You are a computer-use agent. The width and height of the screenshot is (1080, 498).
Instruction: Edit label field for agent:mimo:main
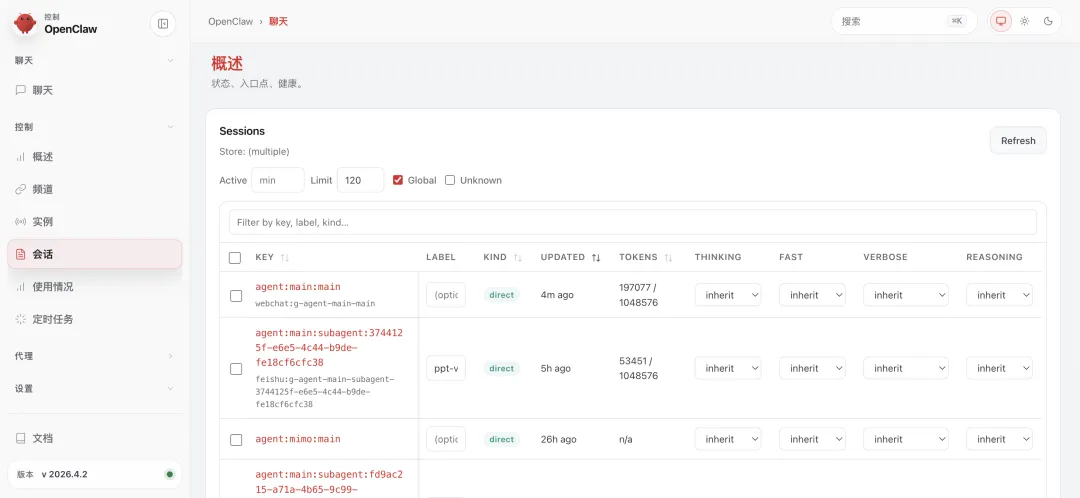click(446, 439)
